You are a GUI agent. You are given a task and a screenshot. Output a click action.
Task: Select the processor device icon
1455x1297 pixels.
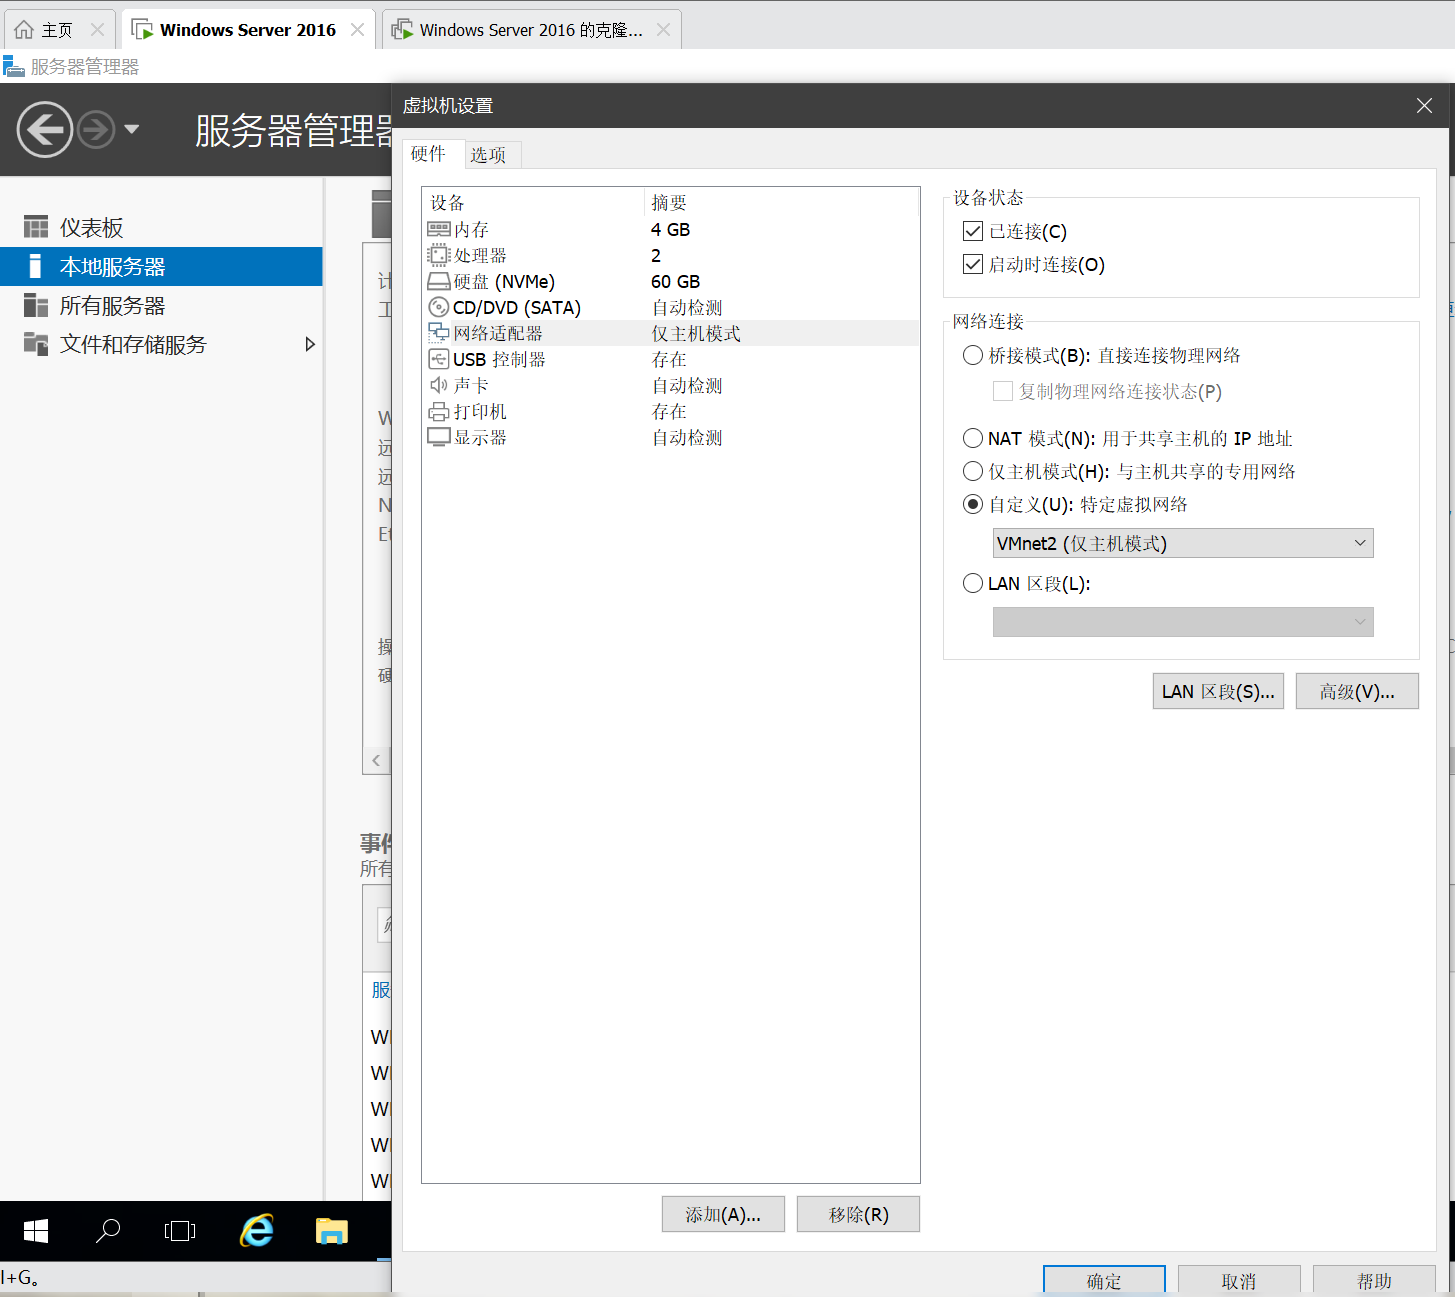[x=438, y=255]
